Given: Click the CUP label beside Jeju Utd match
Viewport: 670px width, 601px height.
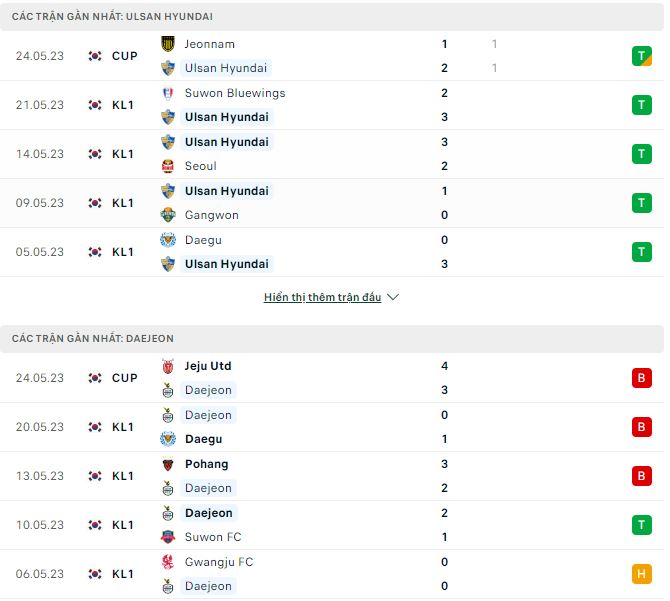Looking at the screenshot, I should [125, 378].
